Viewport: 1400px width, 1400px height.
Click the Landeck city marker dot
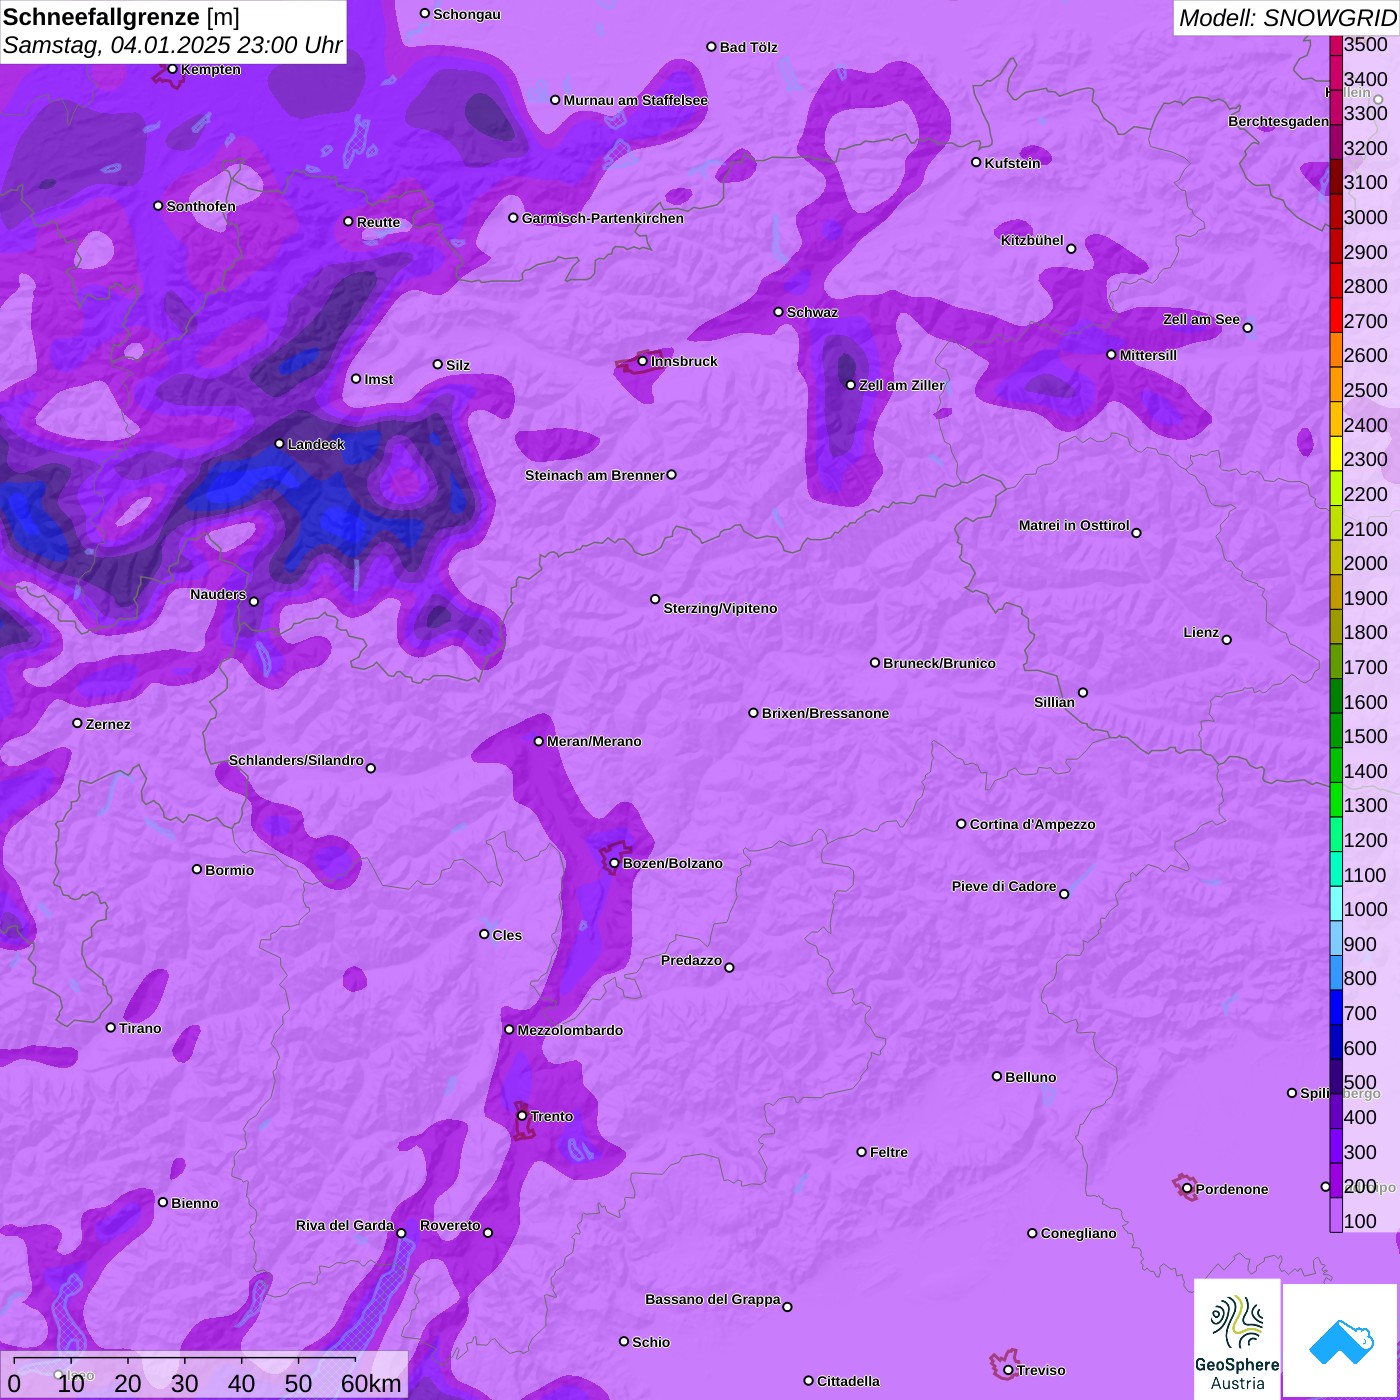point(280,444)
